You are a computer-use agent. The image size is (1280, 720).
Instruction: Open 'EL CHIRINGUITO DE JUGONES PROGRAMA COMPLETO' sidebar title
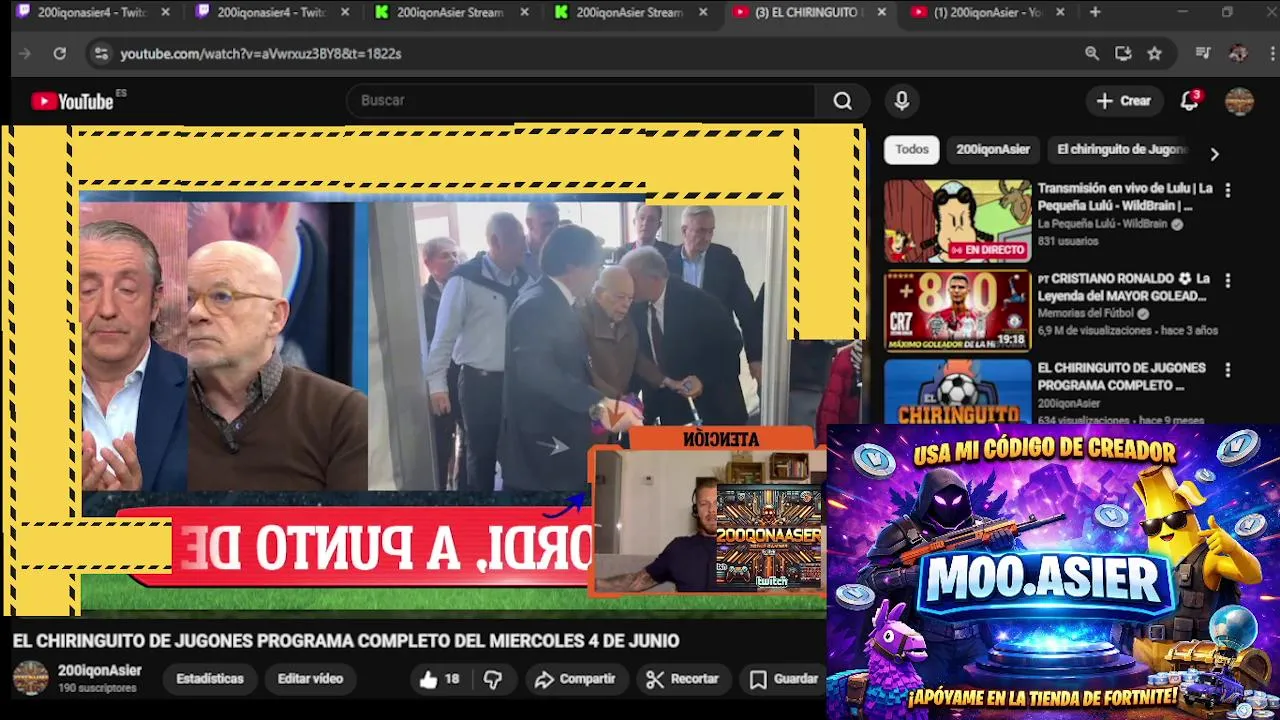point(1121,377)
